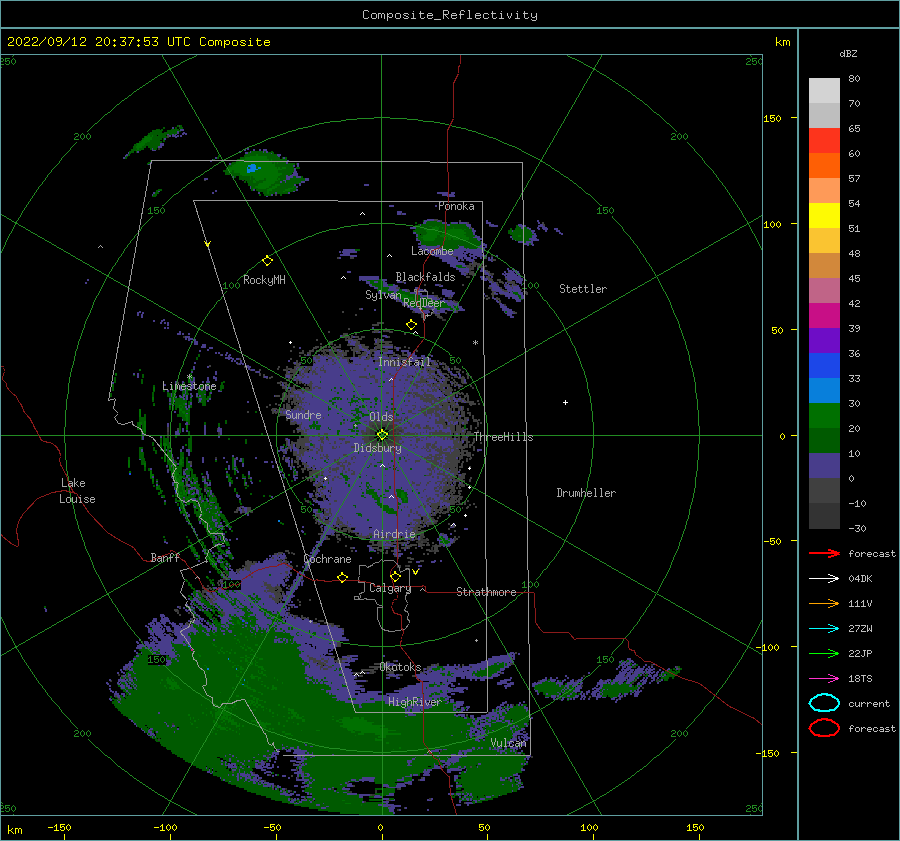Image resolution: width=900 pixels, height=841 pixels.
Task: Click the yellow diamond marker near RockyMH
Action: click(267, 261)
